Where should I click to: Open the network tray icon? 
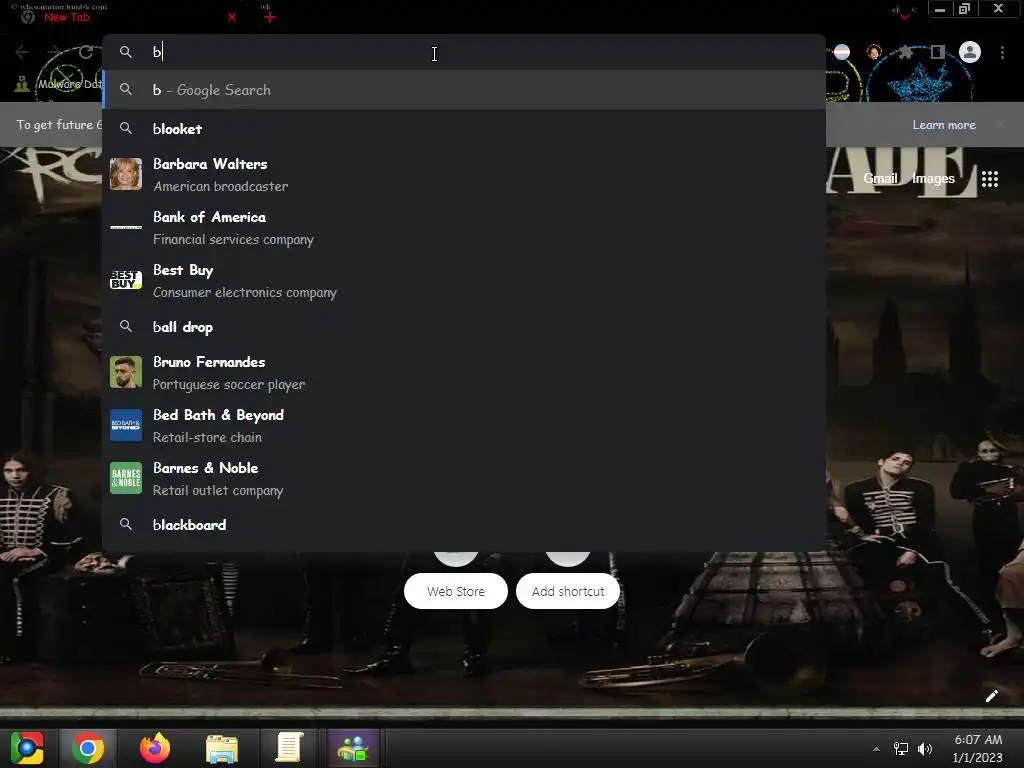tap(901, 749)
